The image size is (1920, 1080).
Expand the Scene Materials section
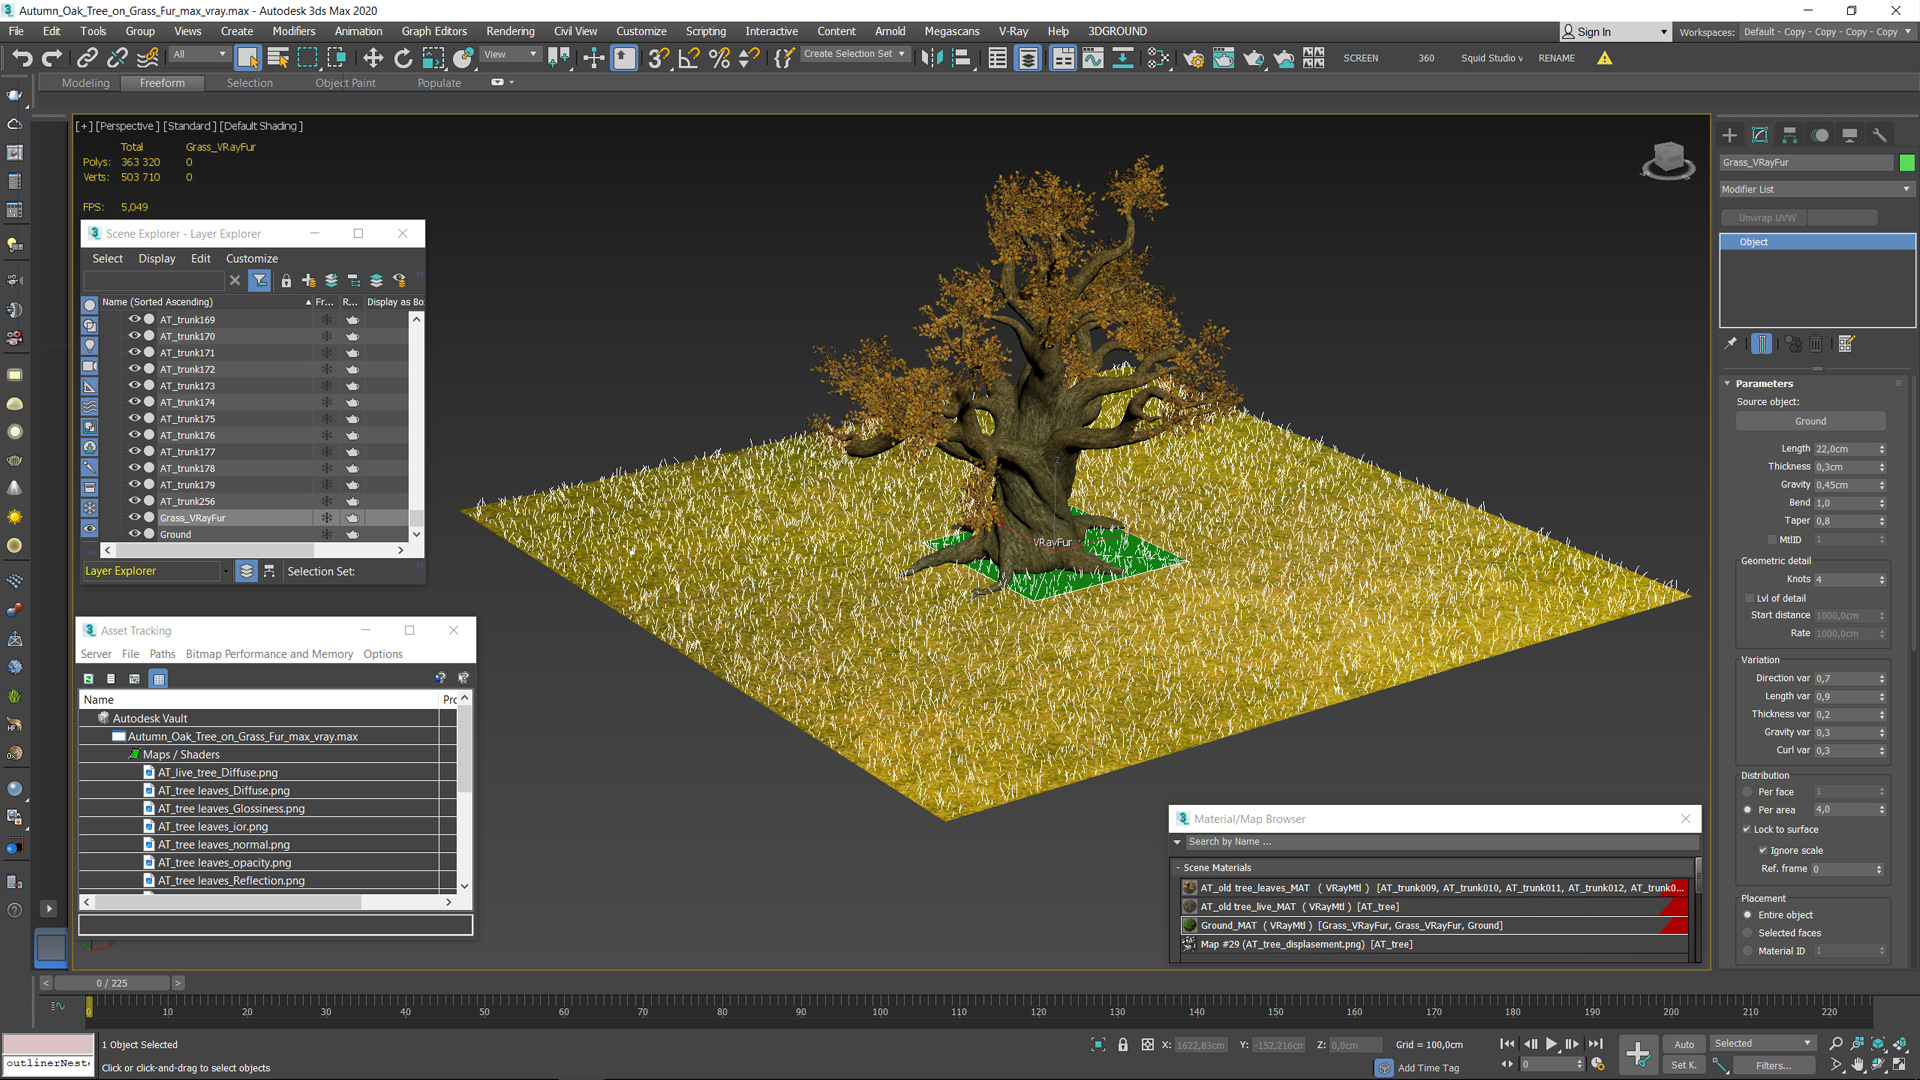1176,866
